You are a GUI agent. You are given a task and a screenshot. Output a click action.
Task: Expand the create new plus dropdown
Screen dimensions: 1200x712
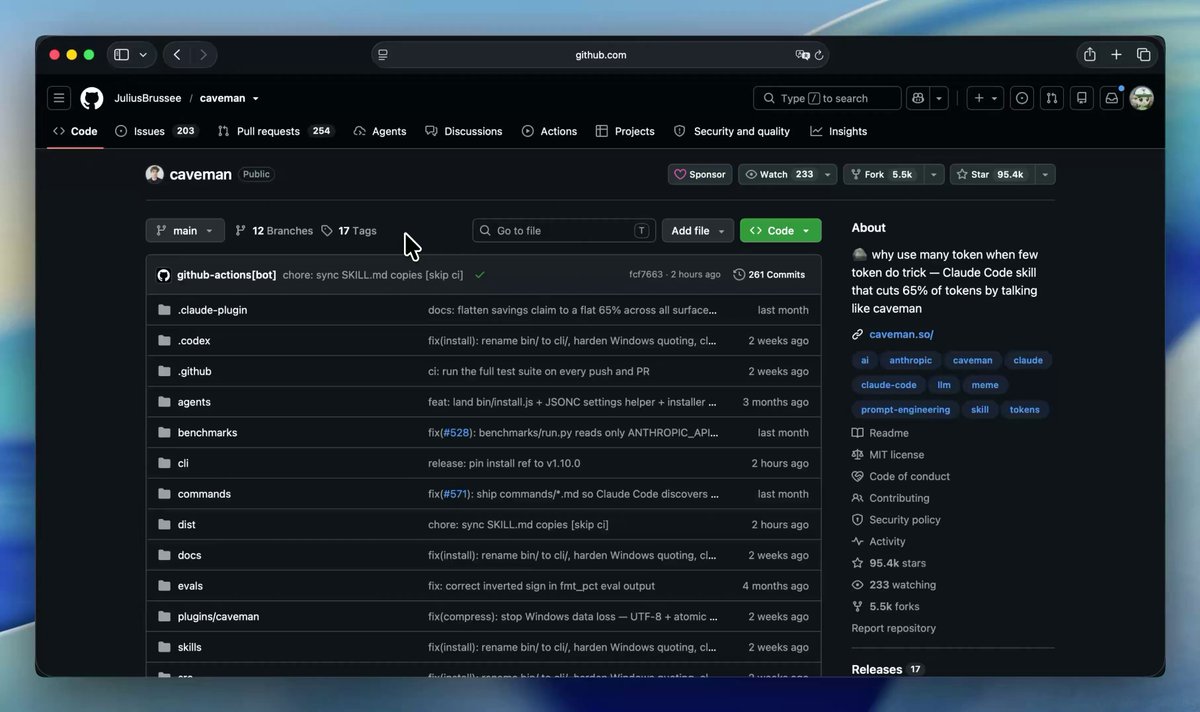985,98
